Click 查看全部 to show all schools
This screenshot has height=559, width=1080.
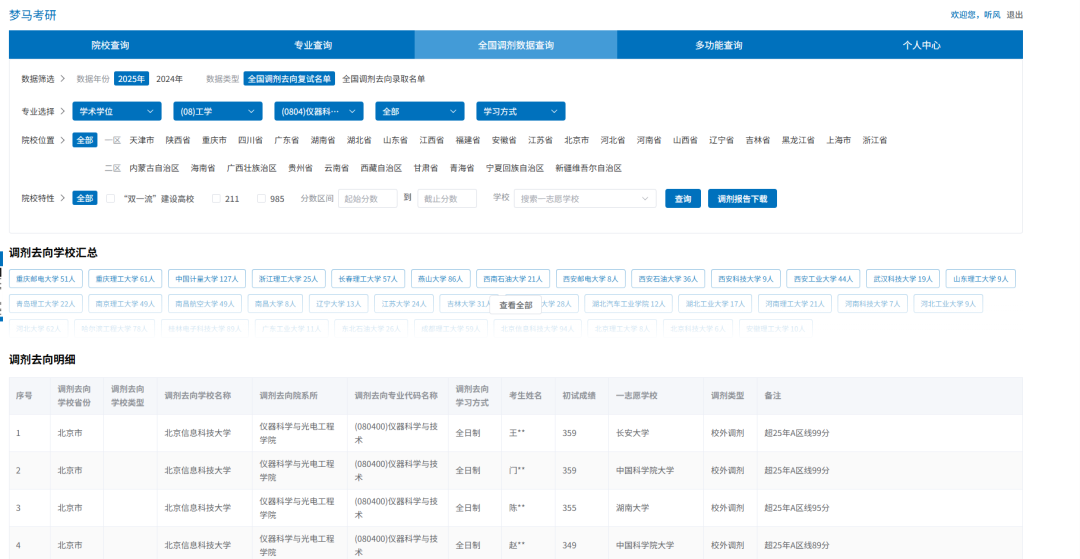tap(516, 305)
